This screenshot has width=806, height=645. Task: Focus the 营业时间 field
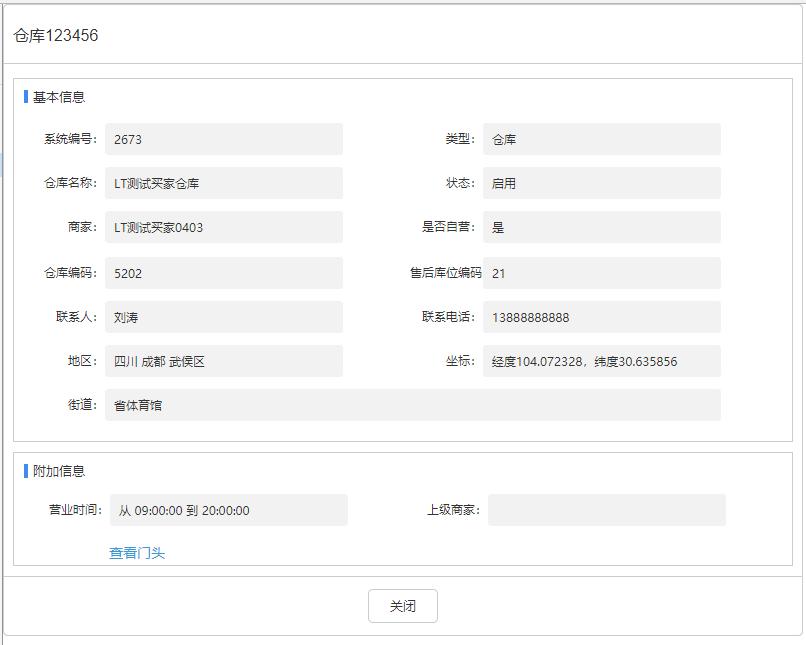228,510
